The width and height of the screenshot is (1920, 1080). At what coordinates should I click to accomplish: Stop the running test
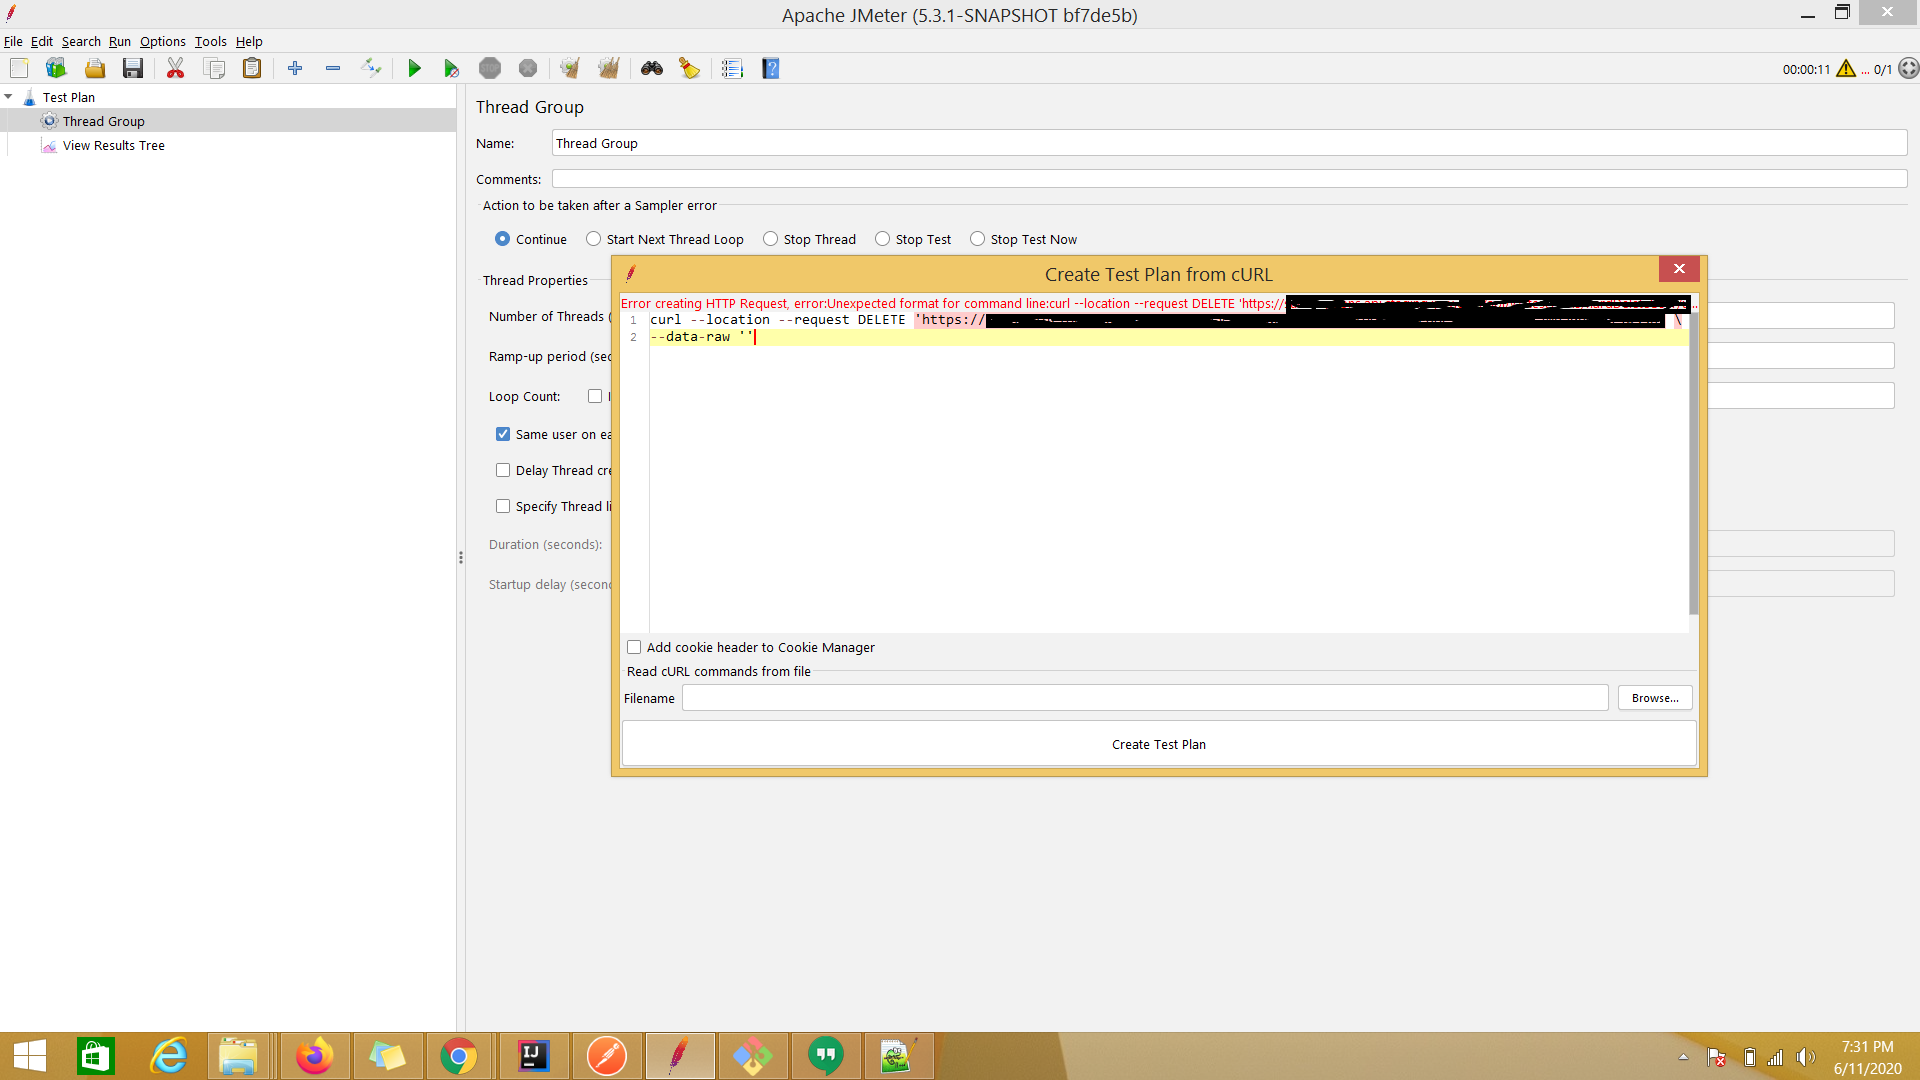click(489, 68)
